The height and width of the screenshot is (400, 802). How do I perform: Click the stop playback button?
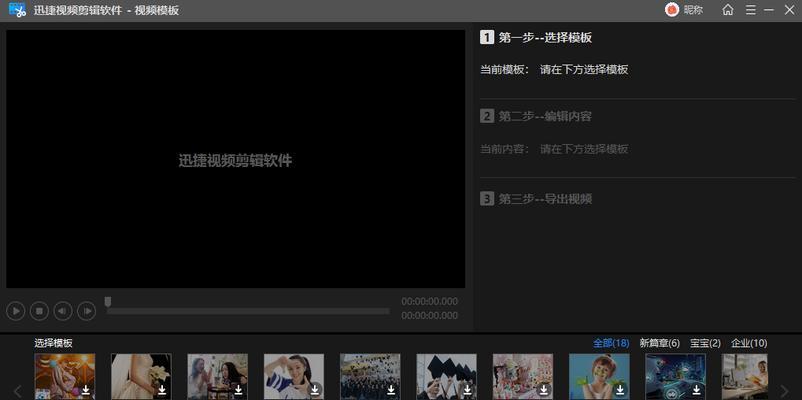(39, 310)
